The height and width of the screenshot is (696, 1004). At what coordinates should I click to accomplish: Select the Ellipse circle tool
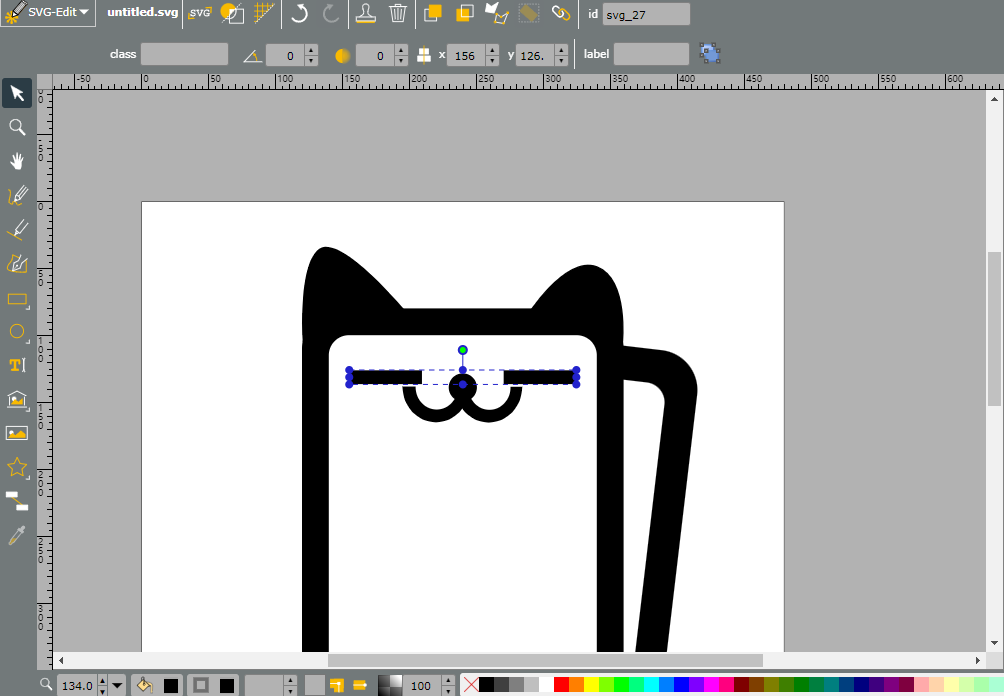(17, 332)
